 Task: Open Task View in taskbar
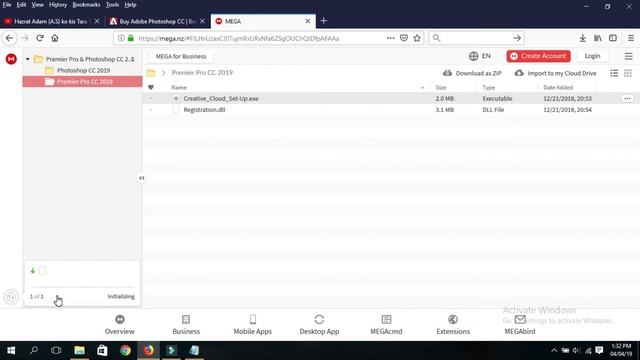click(x=56, y=351)
